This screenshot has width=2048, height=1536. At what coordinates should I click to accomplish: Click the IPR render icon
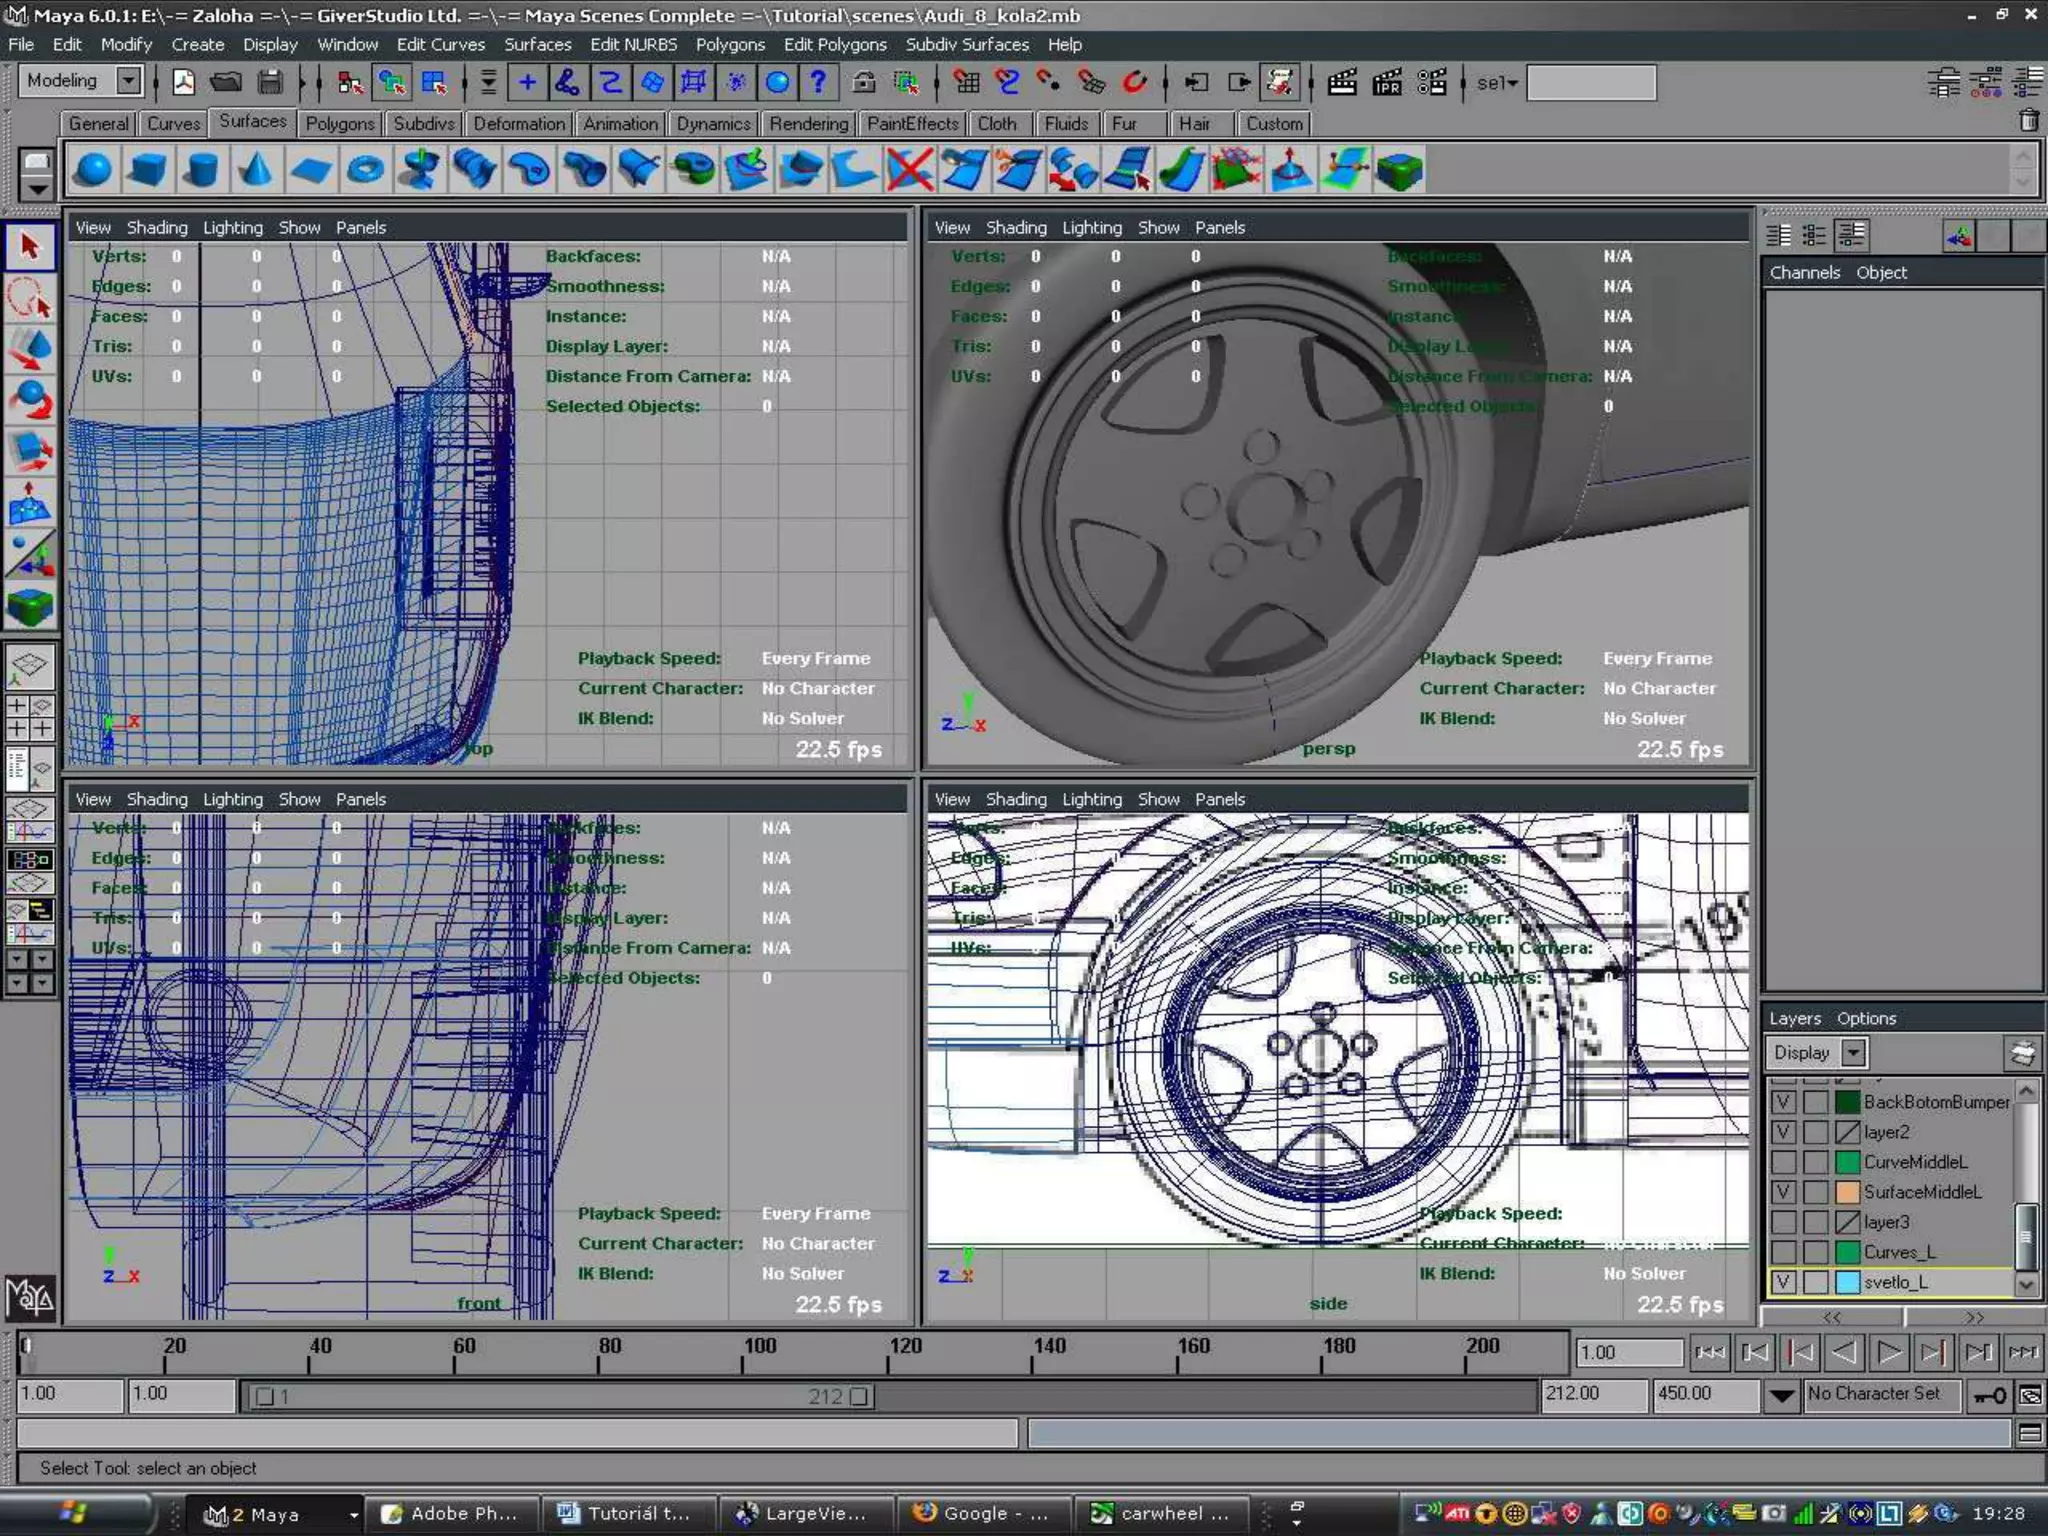(1387, 83)
